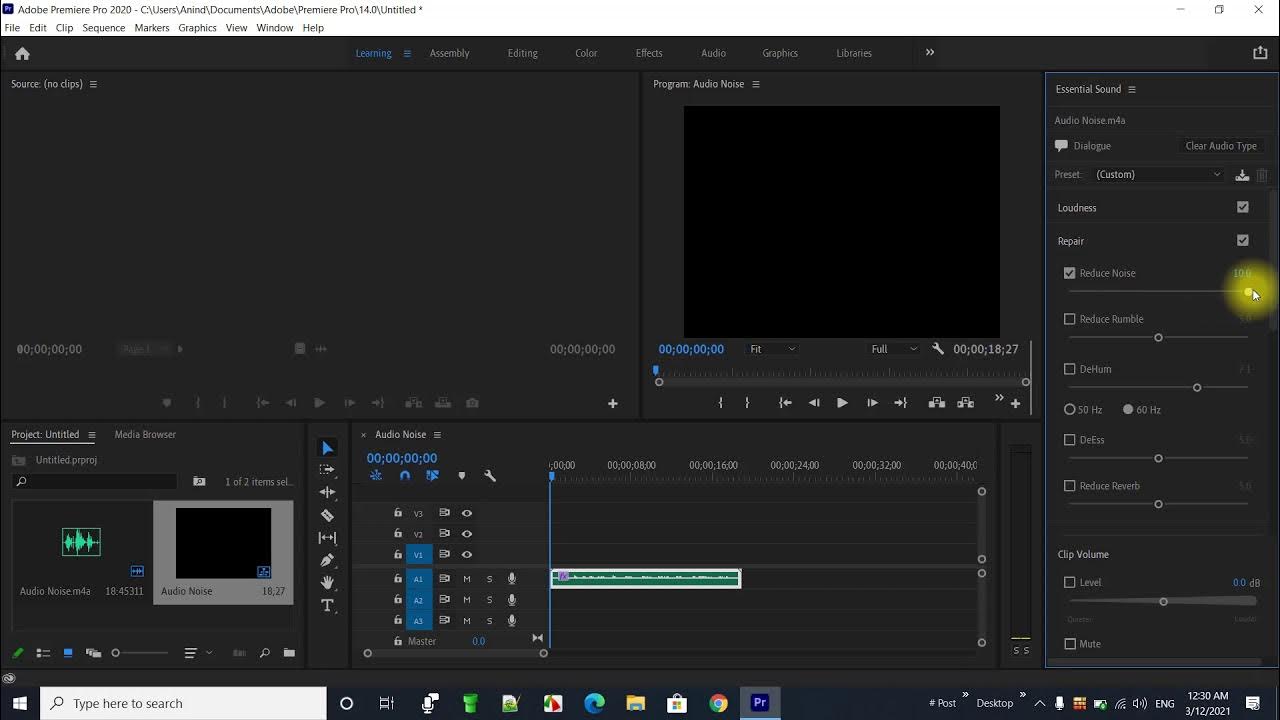
Task: Click Mark In in Program monitor
Action: coord(720,403)
